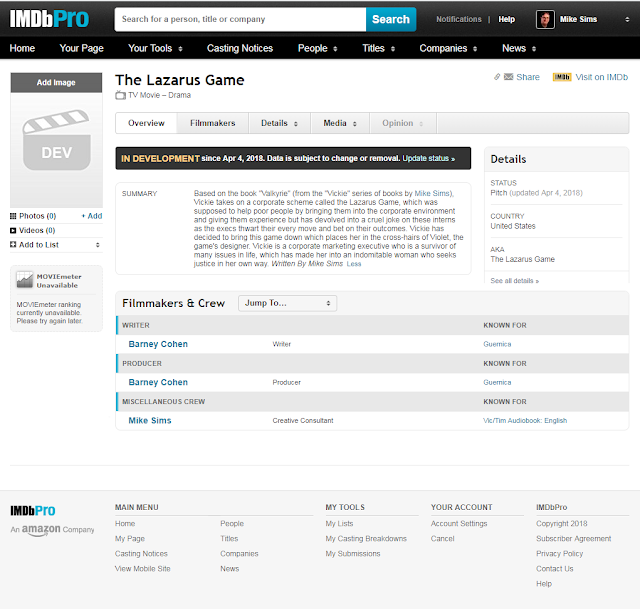Open the Companies dropdown menu

[448, 49]
